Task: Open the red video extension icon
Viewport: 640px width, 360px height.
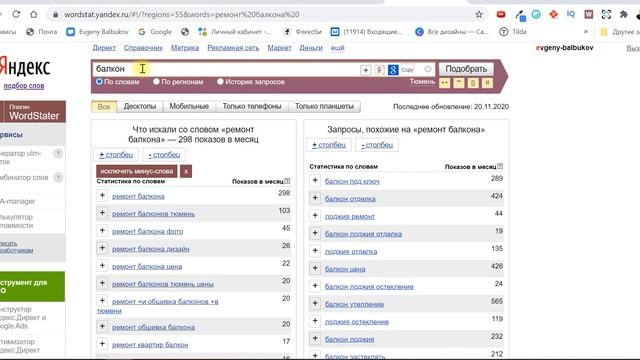Action: pos(501,14)
